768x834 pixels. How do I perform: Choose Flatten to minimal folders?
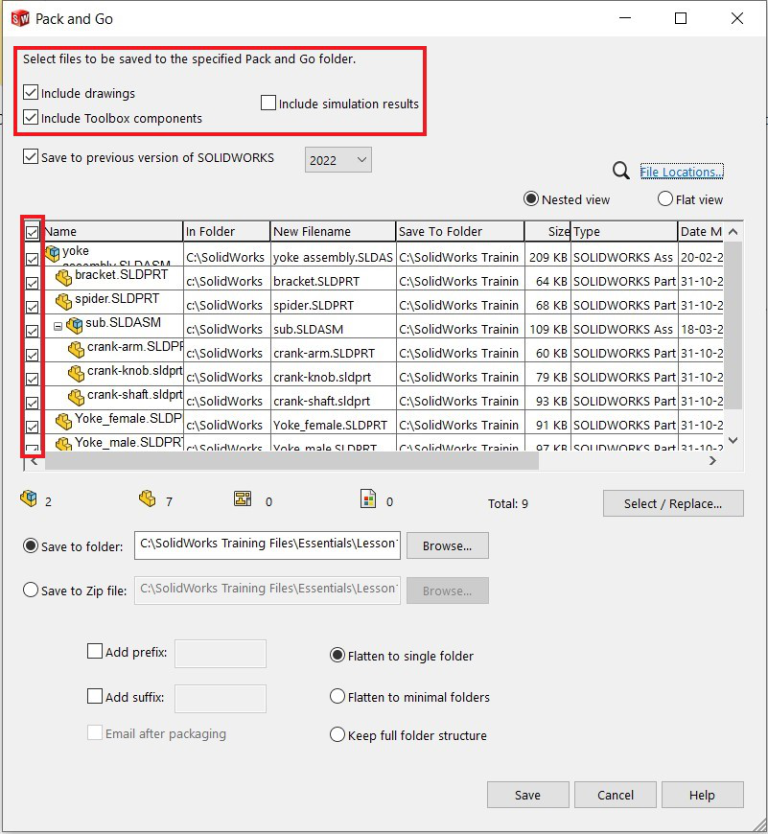337,696
